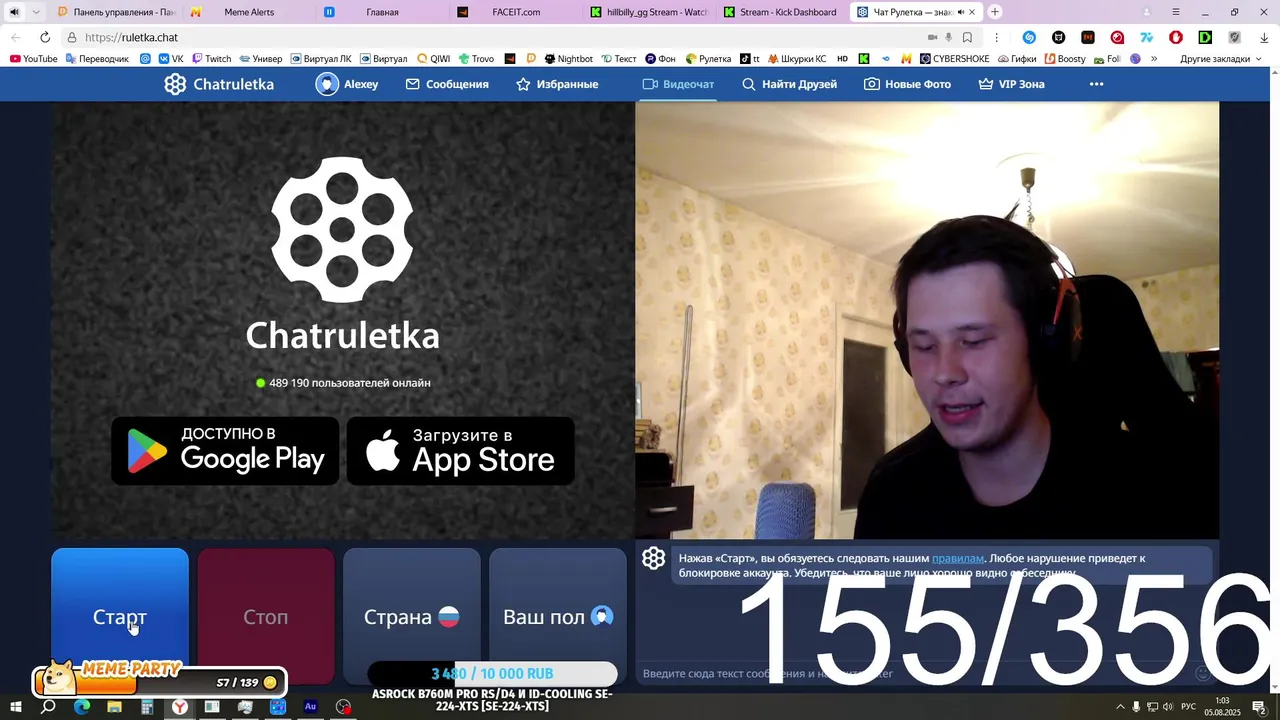Switch to Панель управления browser tab
Screen dimensions: 1280x720
116,12
